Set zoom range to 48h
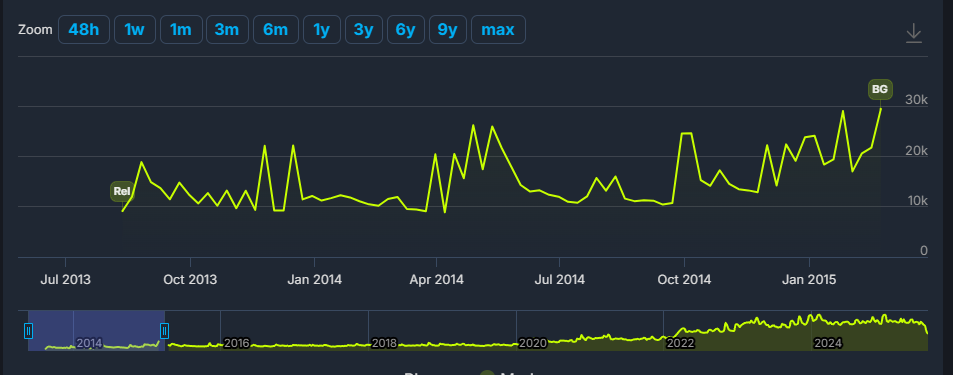 [83, 30]
